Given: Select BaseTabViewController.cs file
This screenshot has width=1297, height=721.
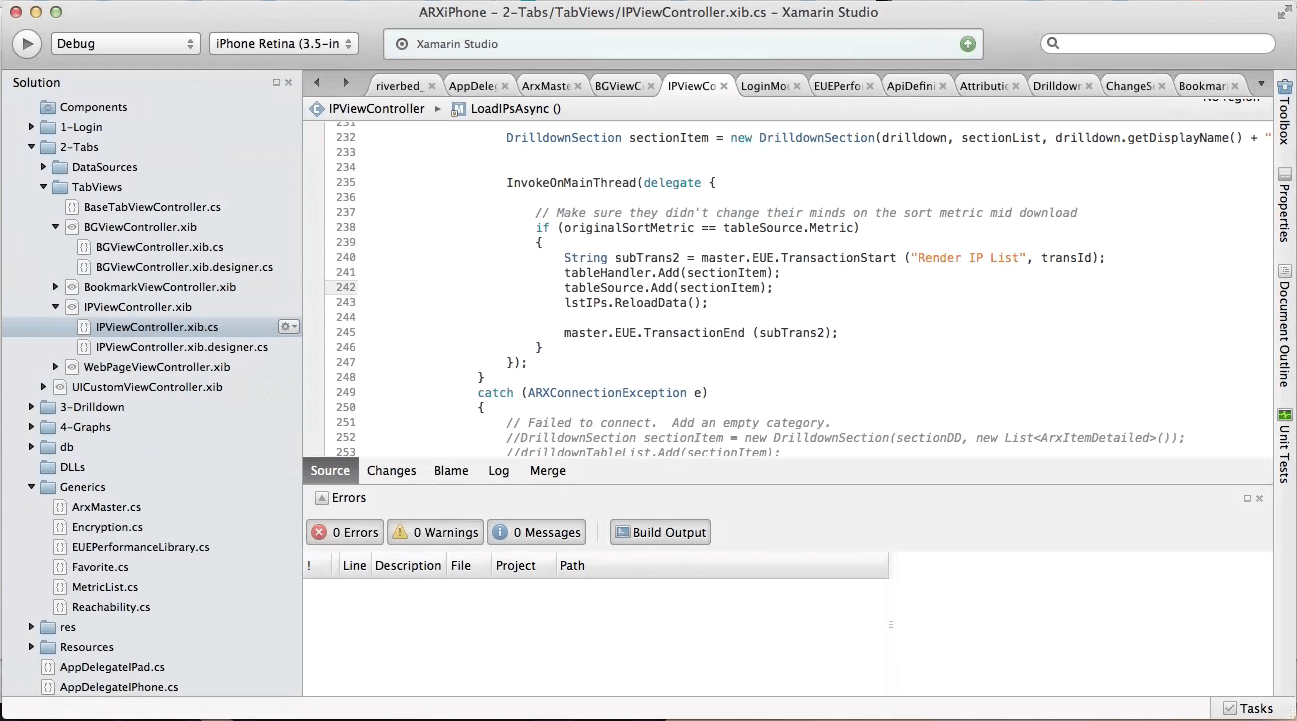Looking at the screenshot, I should (x=152, y=207).
